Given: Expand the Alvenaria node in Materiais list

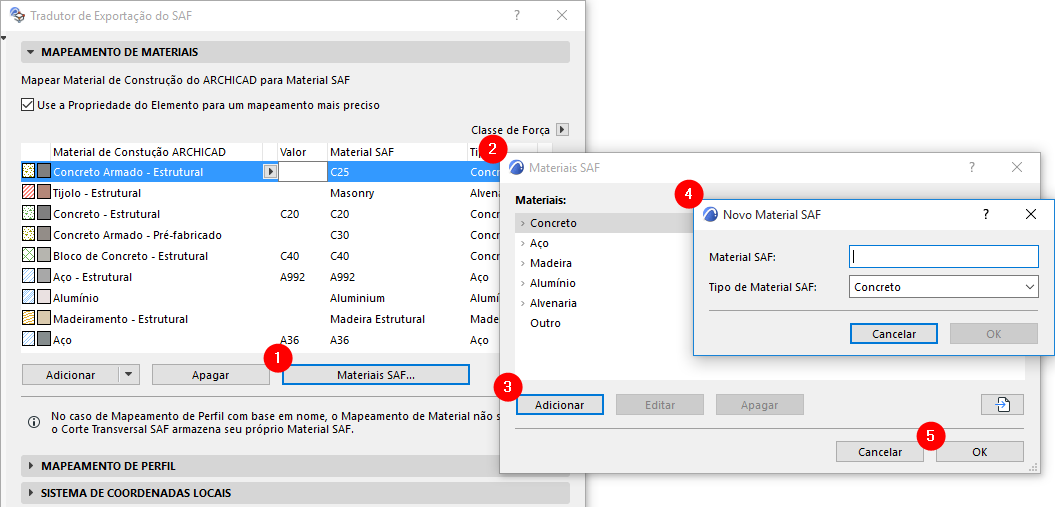Looking at the screenshot, I should (x=522, y=303).
